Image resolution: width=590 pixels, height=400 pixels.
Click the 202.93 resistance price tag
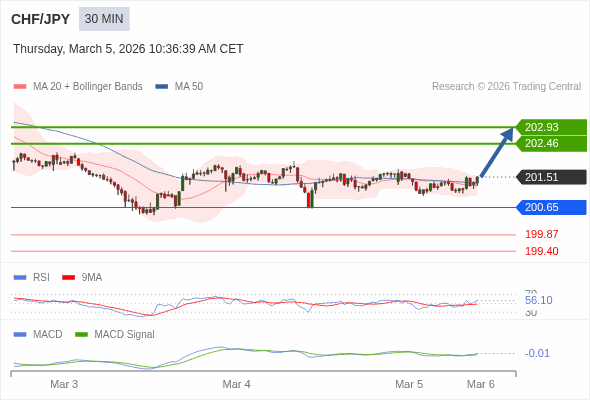552,127
